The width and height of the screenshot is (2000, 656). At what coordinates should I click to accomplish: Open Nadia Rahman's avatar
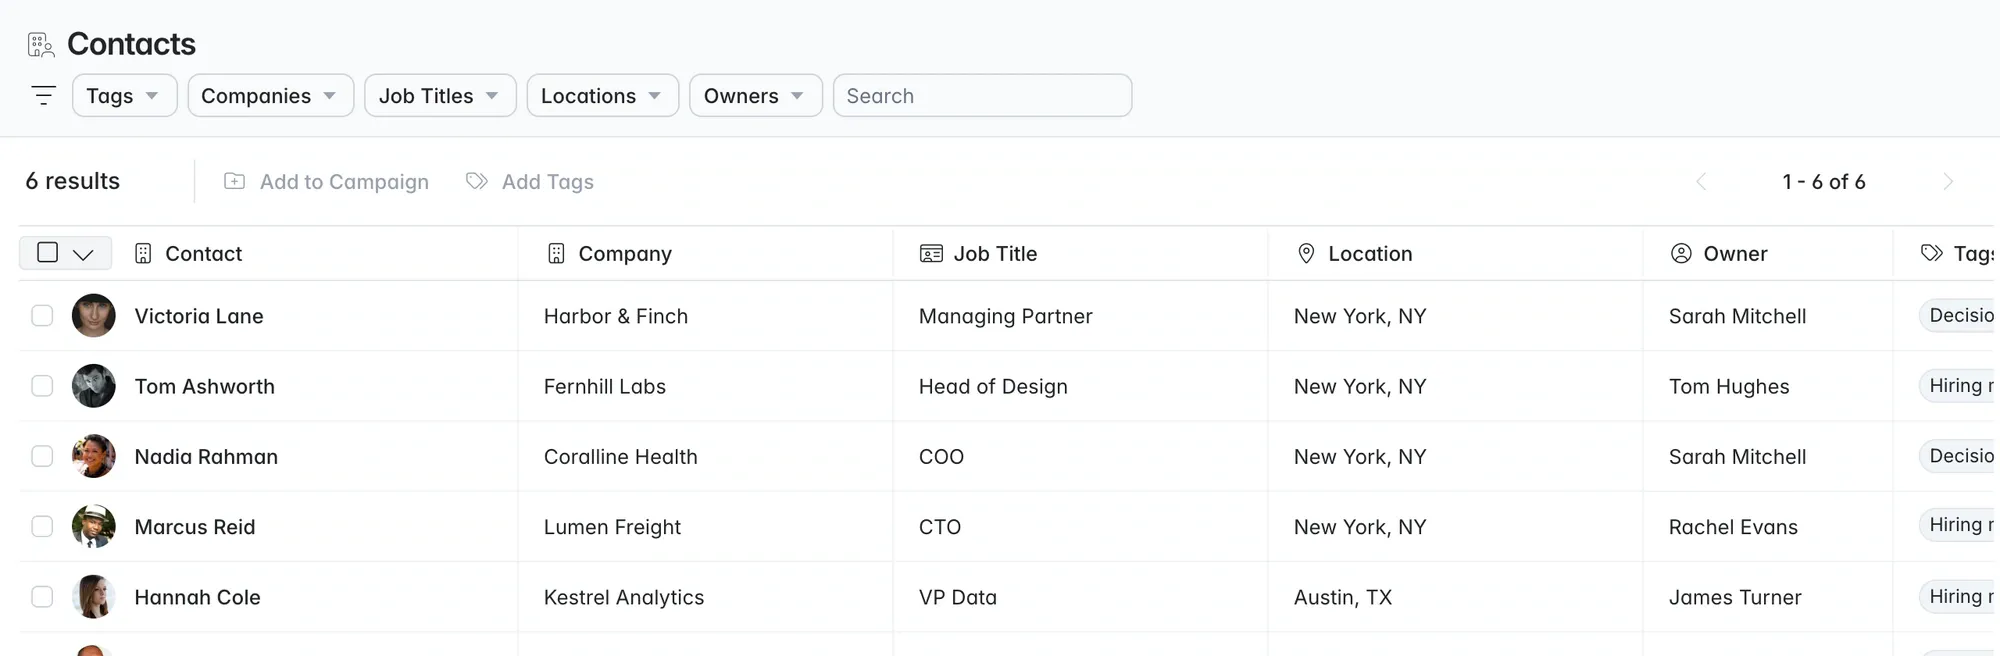point(94,456)
